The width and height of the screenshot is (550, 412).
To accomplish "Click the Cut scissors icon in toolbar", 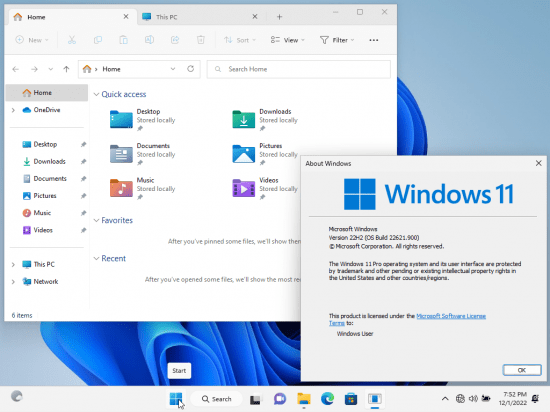I will coord(72,40).
